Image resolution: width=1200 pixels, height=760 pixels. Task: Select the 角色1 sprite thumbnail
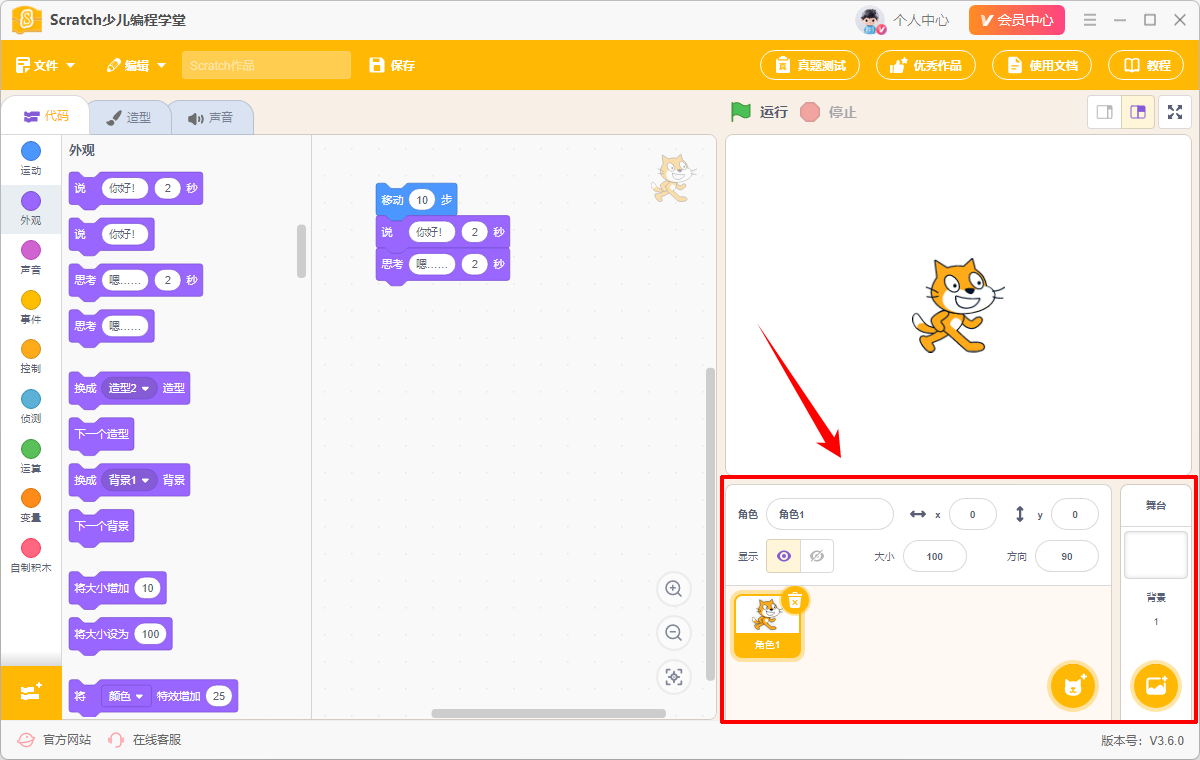(767, 626)
